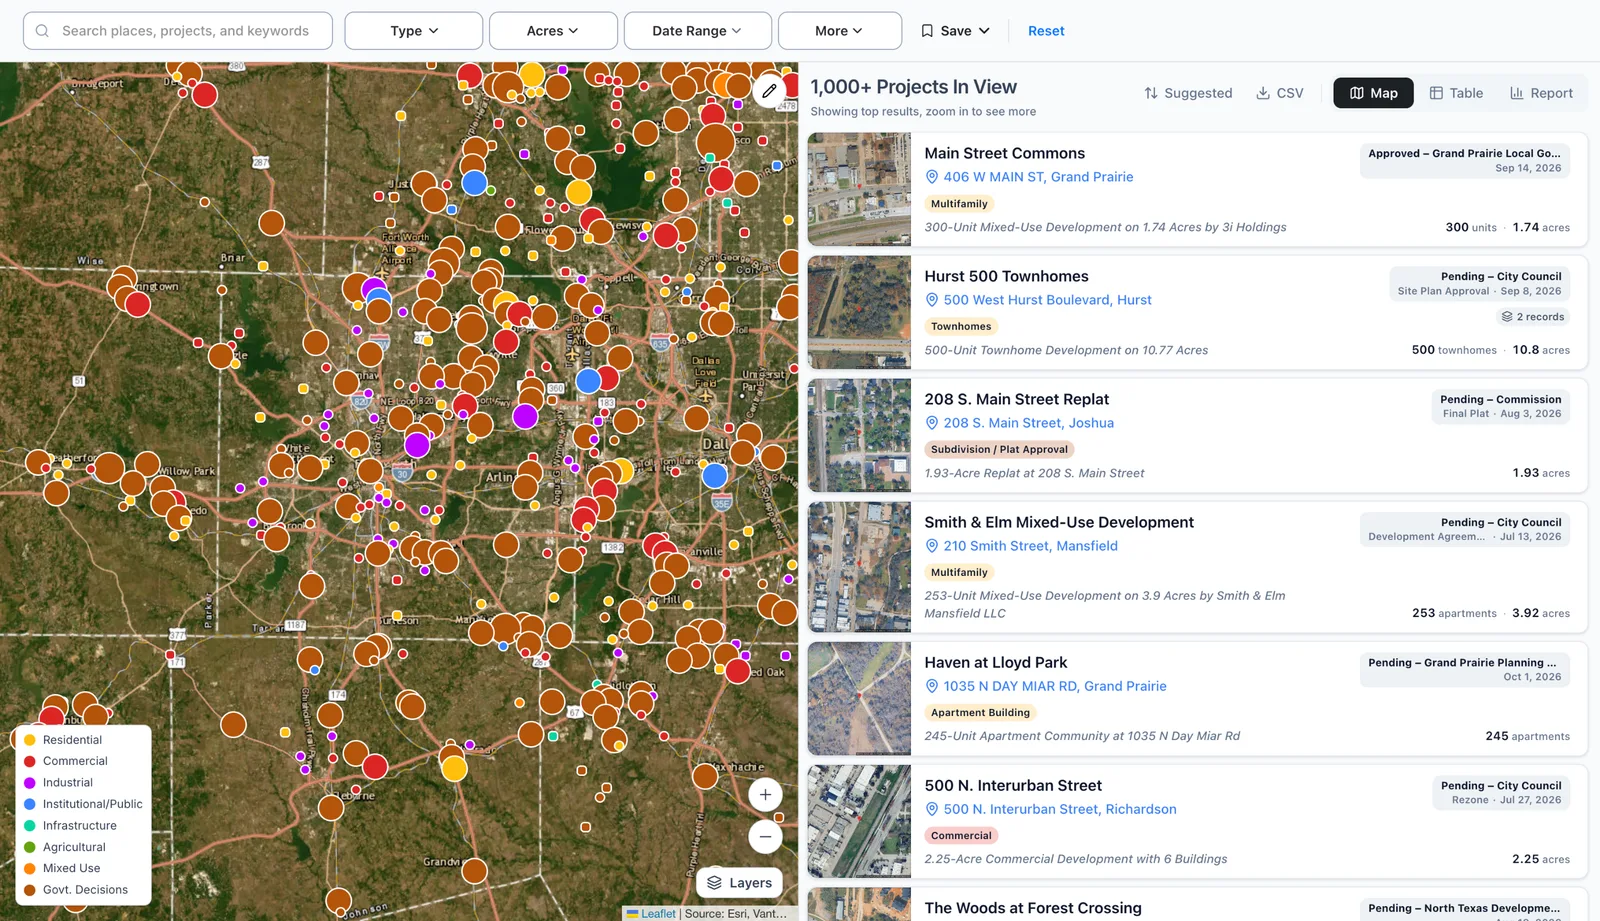The height and width of the screenshot is (921, 1600).
Task: Expand the Date Range dropdown
Action: tap(698, 31)
